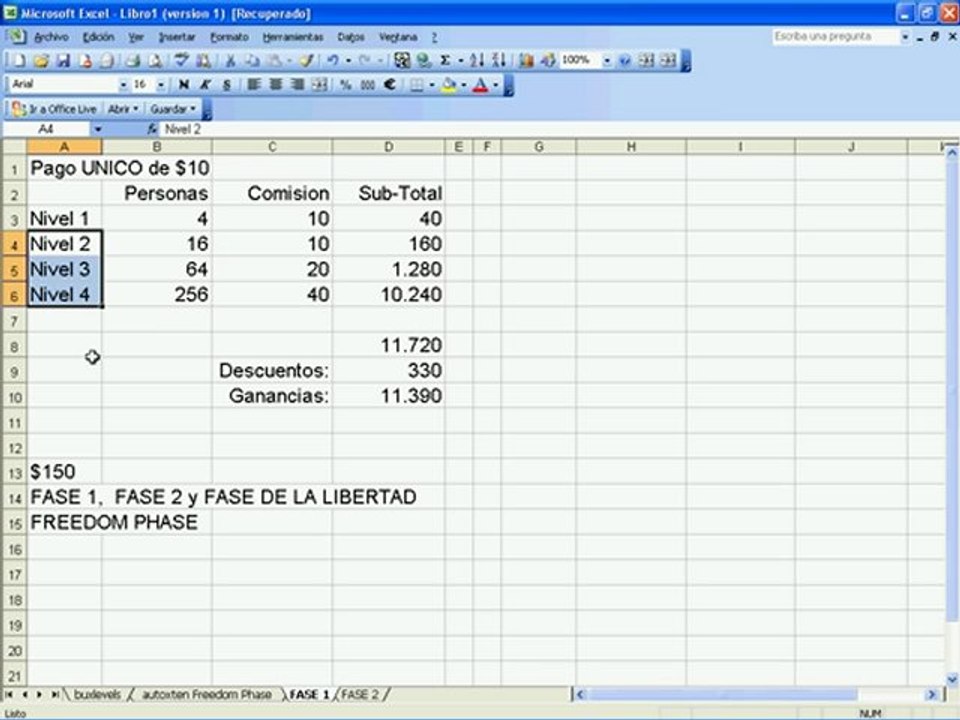Apply thousands separator style

tap(367, 85)
